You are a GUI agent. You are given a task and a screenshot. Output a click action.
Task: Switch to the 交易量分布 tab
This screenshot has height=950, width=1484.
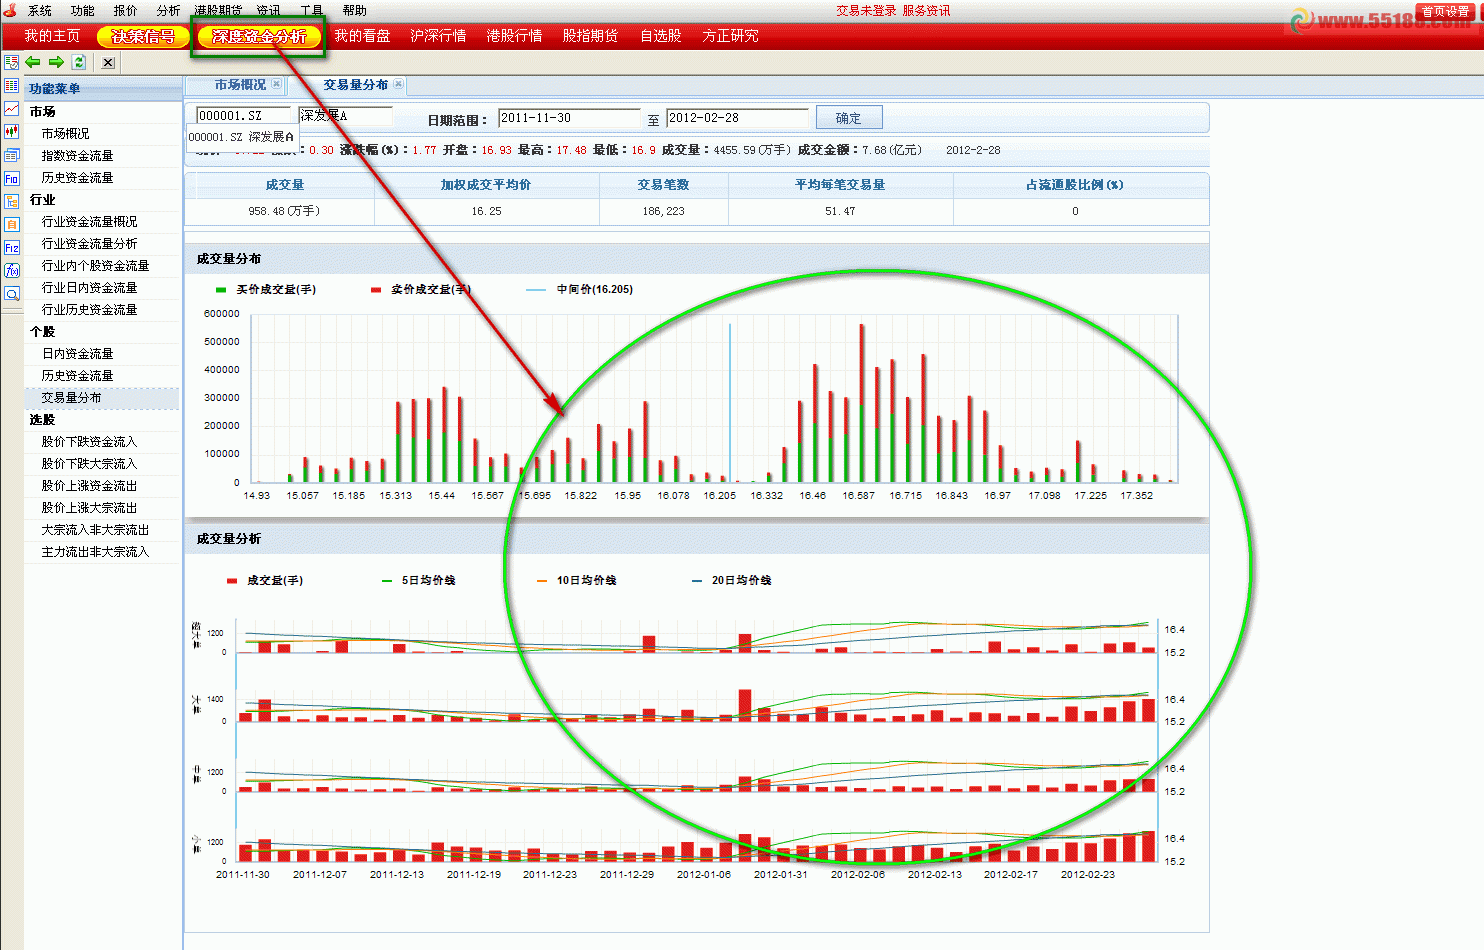coord(355,85)
